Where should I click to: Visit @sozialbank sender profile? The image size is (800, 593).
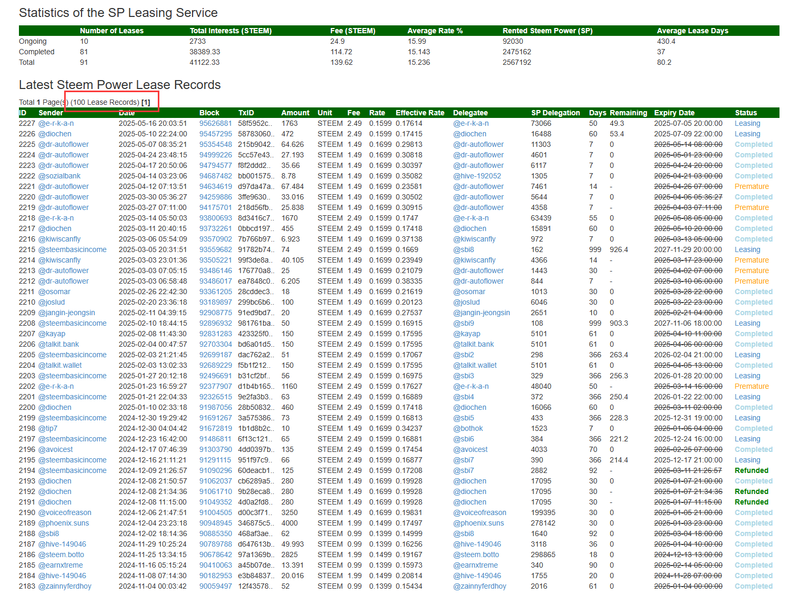coord(59,176)
